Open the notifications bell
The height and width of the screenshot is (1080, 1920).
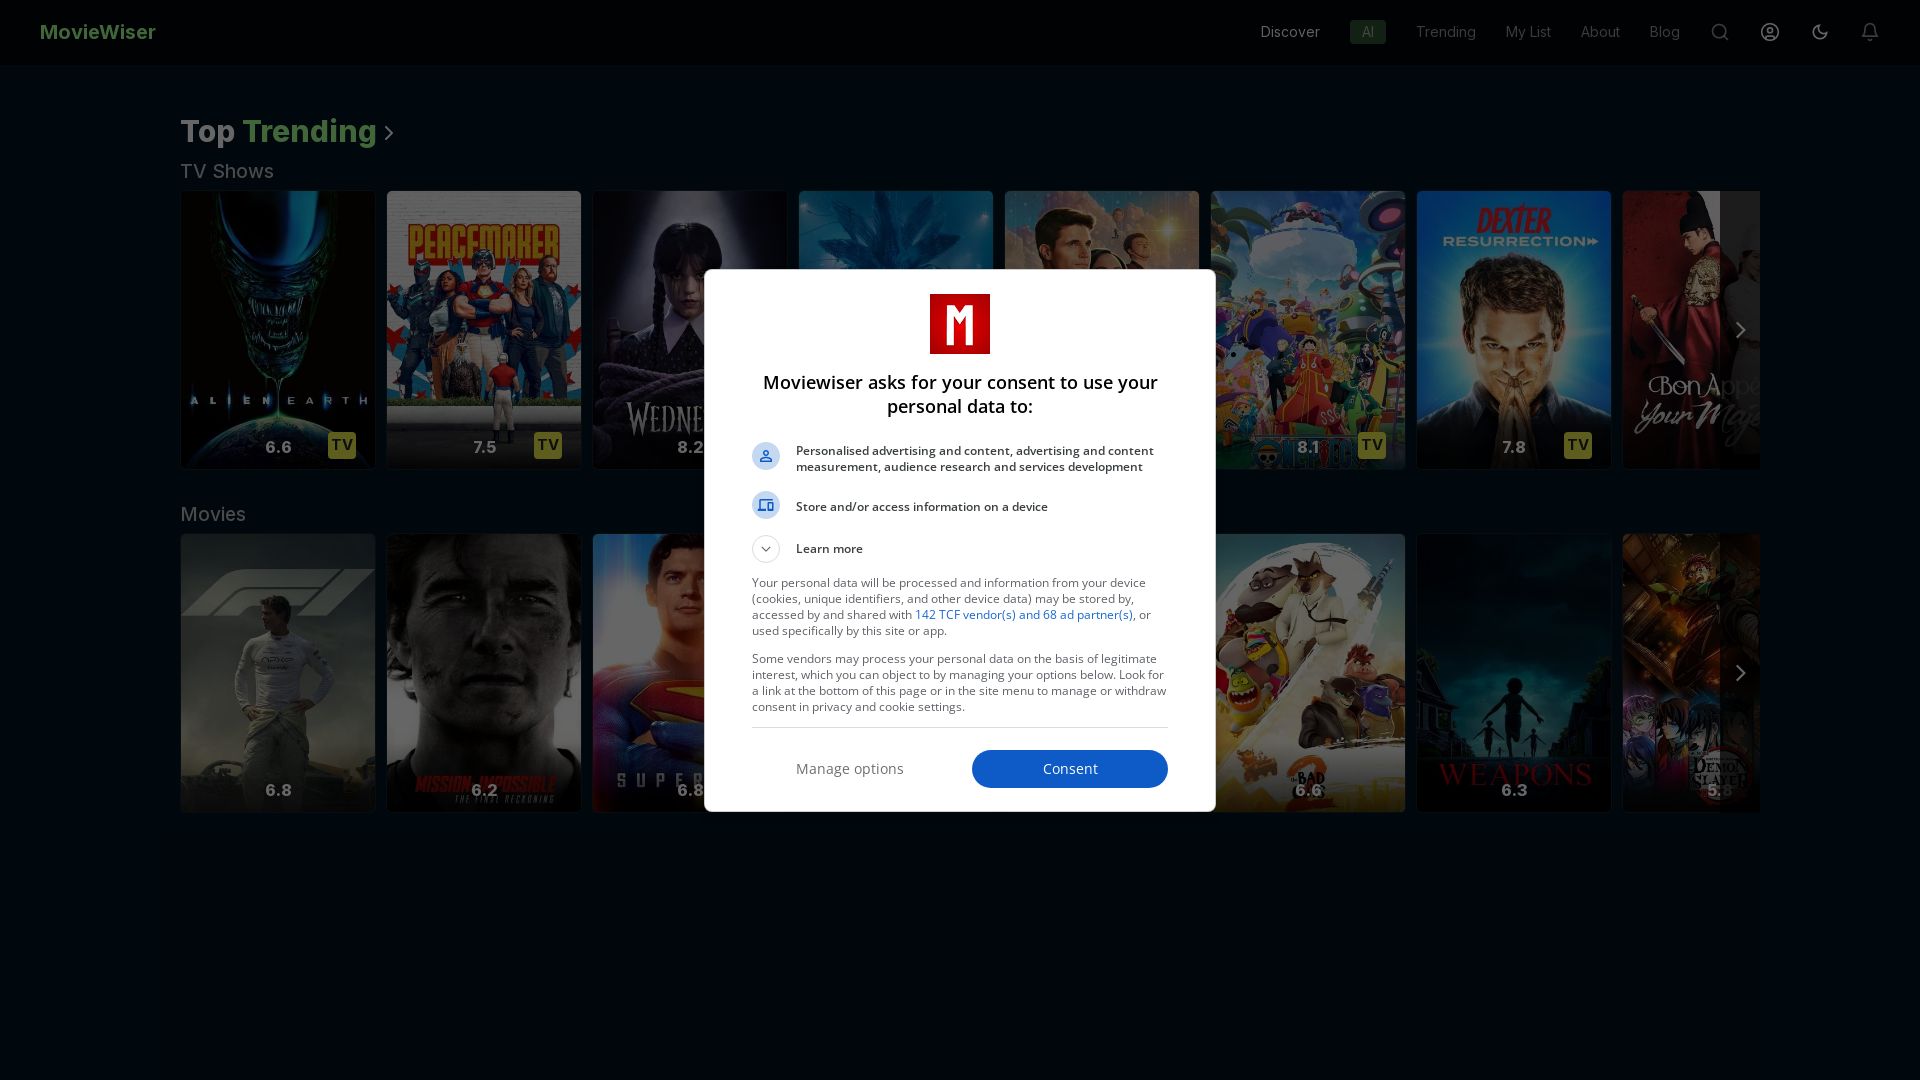tap(1869, 32)
